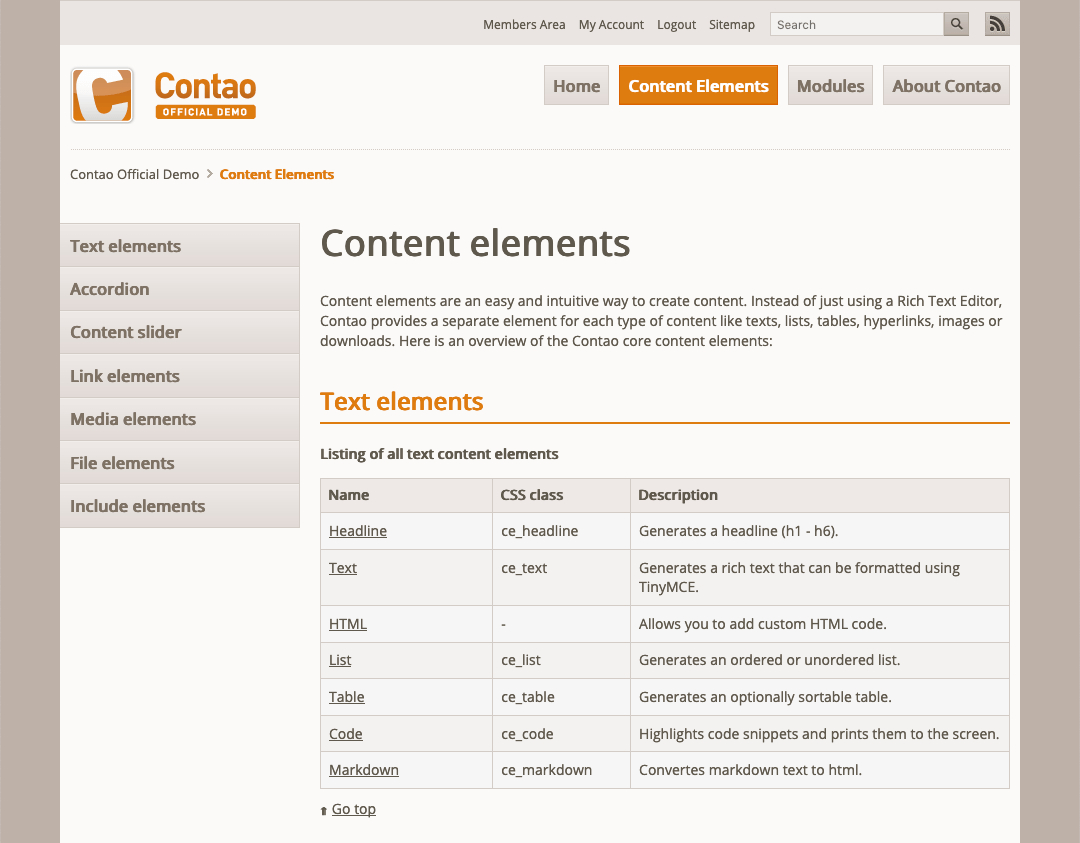Select Text elements in sidebar
The image size is (1080, 843).
(180, 245)
